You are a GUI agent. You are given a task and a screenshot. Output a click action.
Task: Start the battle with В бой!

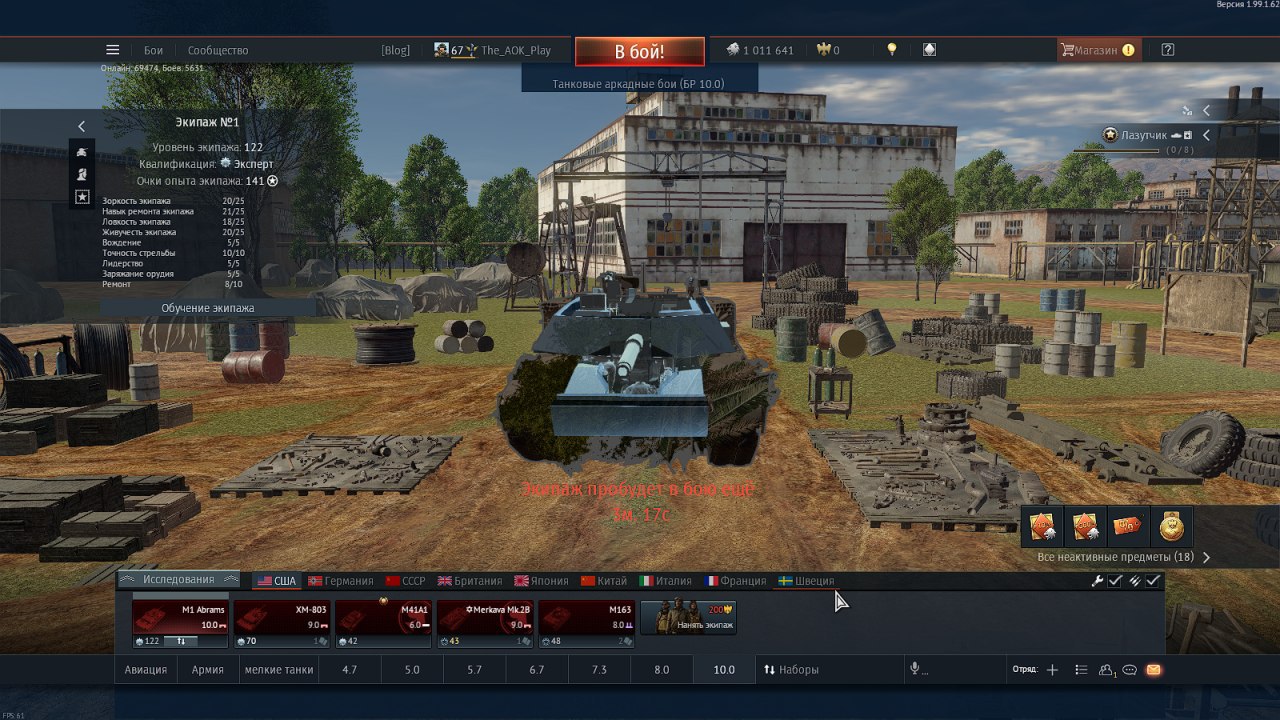click(x=639, y=51)
